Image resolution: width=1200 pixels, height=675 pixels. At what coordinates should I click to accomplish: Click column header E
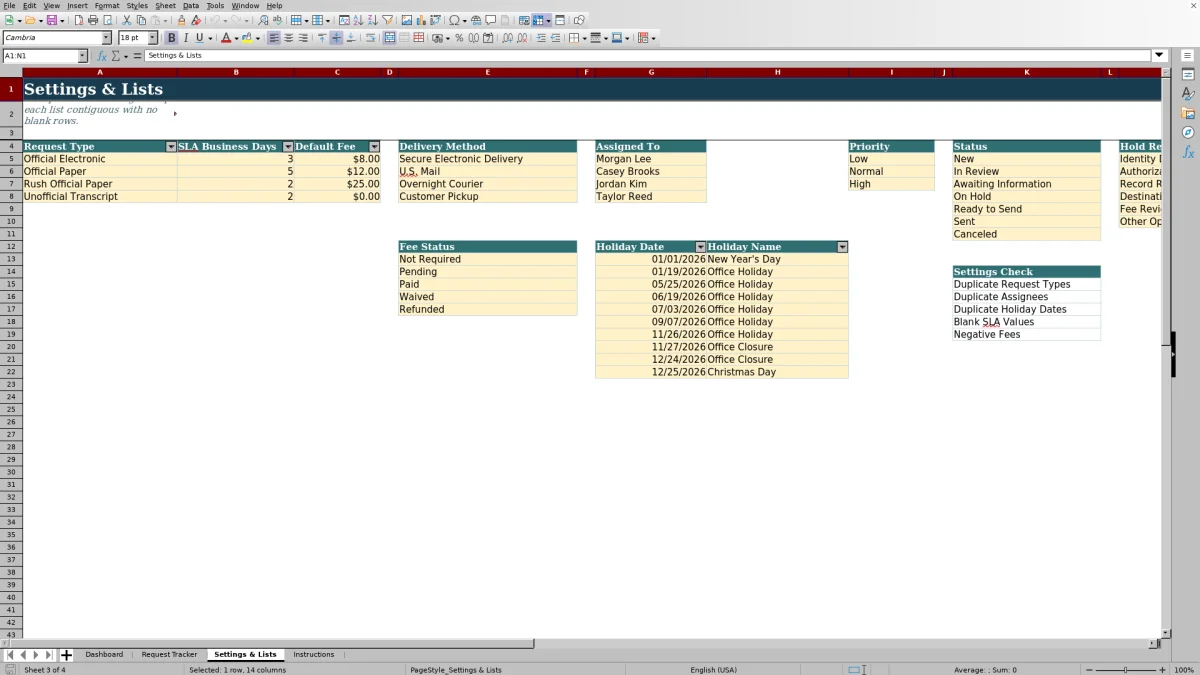(x=488, y=73)
